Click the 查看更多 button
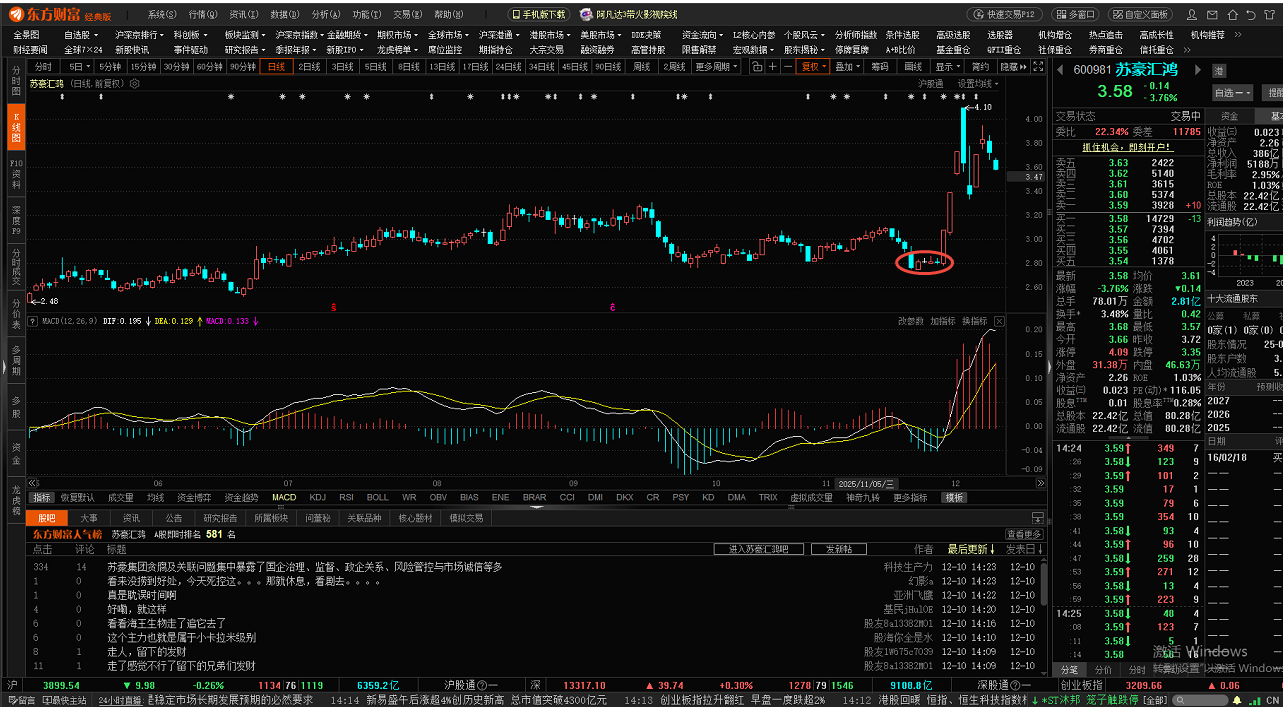 [1023, 534]
